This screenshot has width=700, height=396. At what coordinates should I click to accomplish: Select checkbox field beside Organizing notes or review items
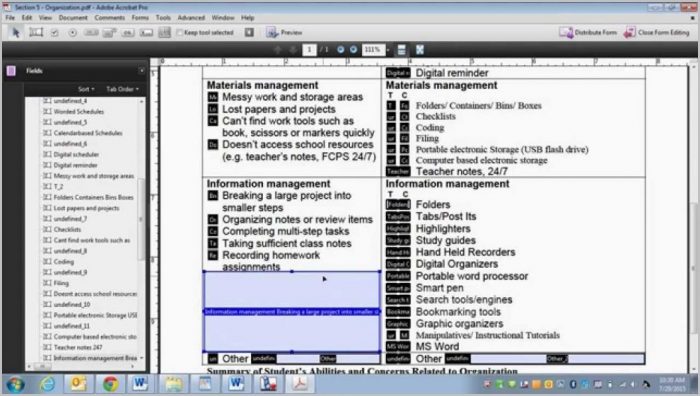click(213, 220)
